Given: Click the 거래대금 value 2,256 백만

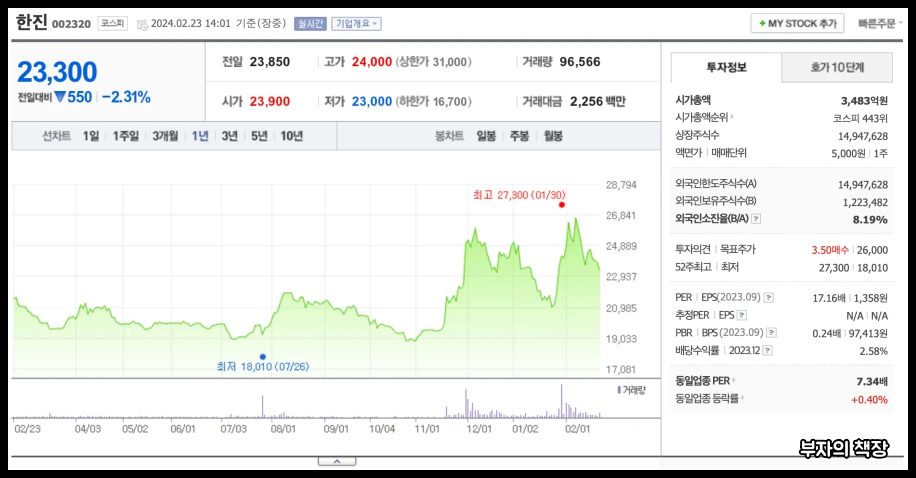Looking at the screenshot, I should point(598,102).
